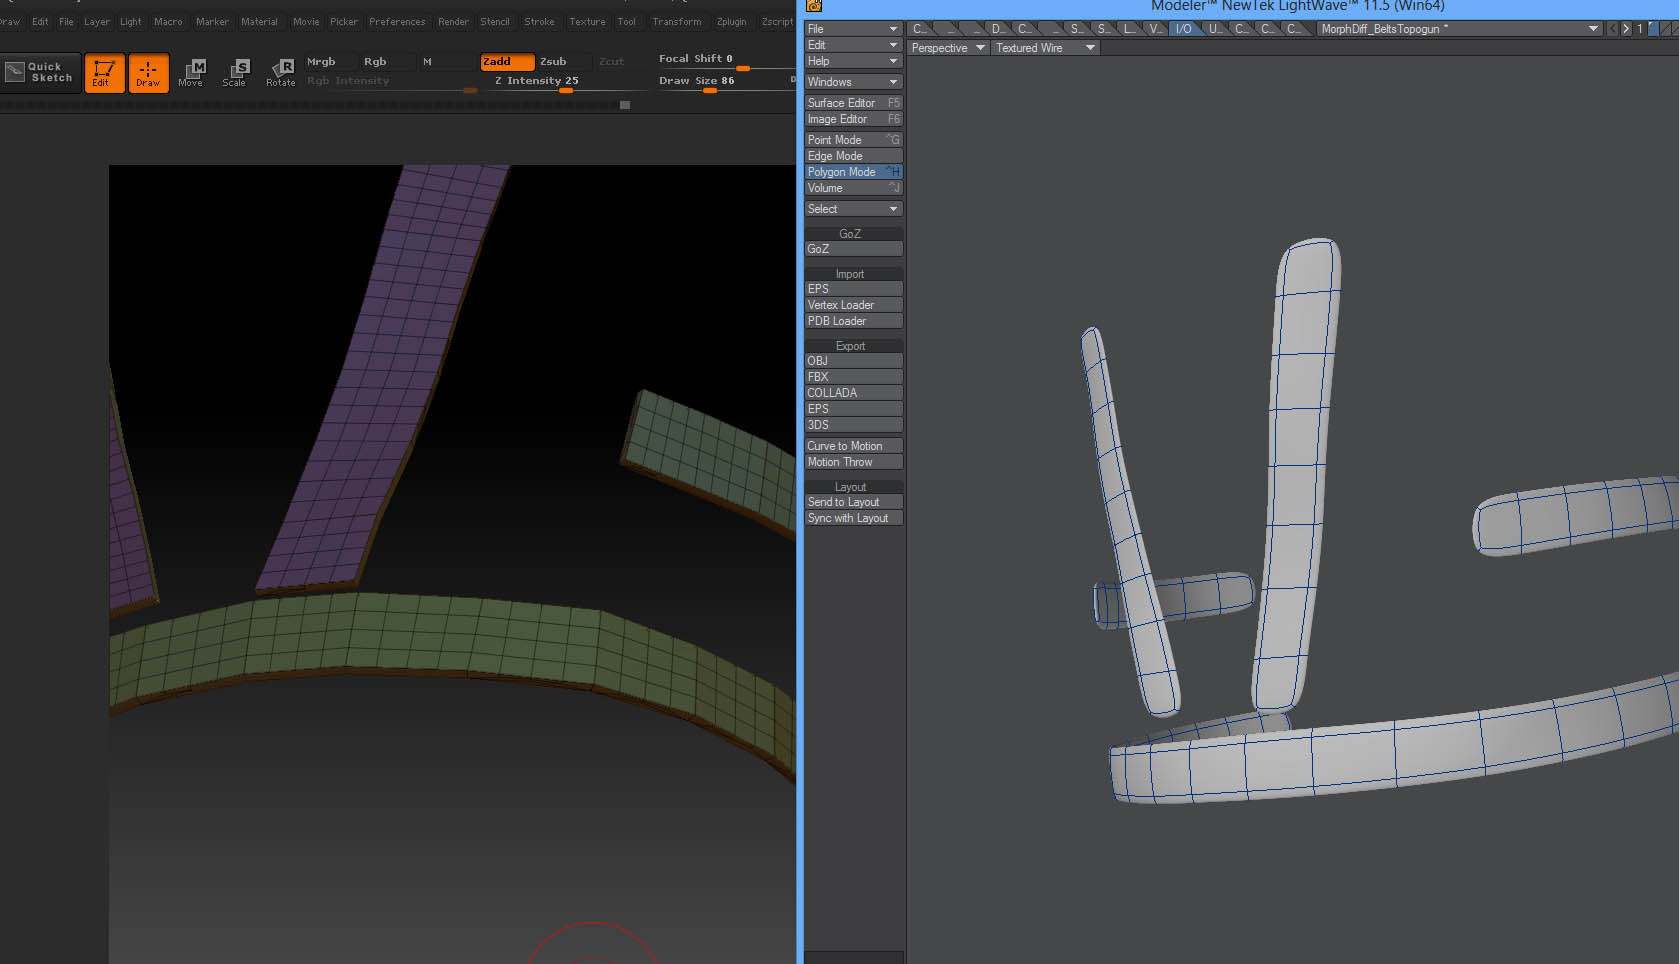Image resolution: width=1679 pixels, height=964 pixels.
Task: Click the LightWave Modeler app icon
Action: 814,6
